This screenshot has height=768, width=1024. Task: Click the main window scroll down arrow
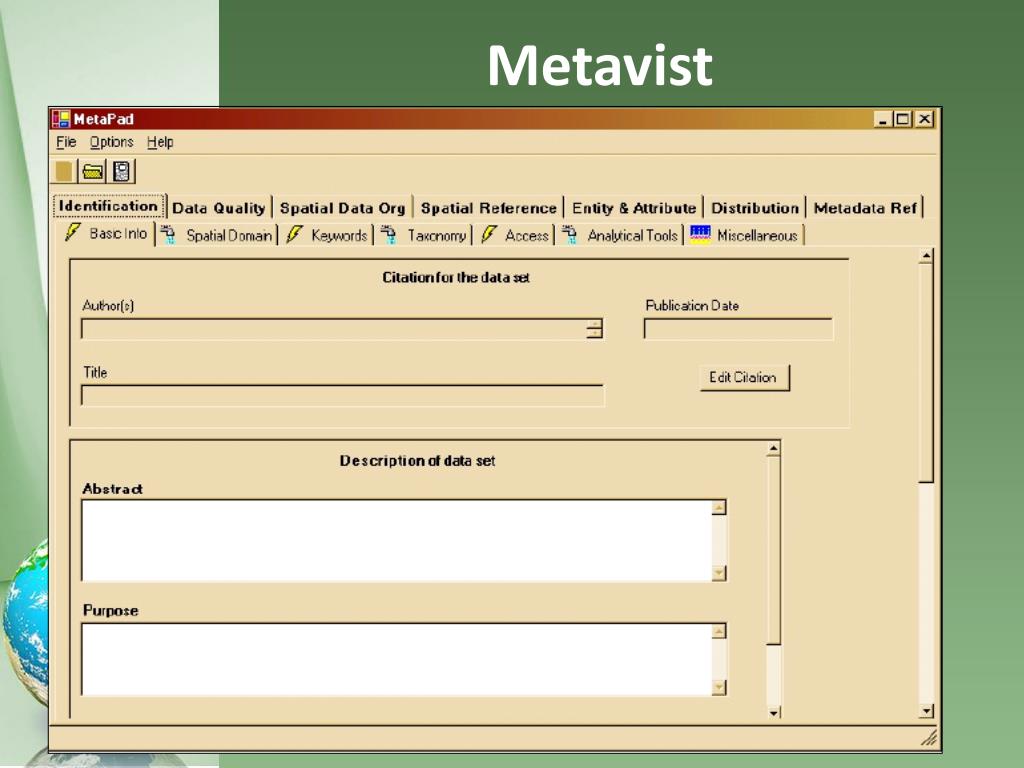[926, 711]
